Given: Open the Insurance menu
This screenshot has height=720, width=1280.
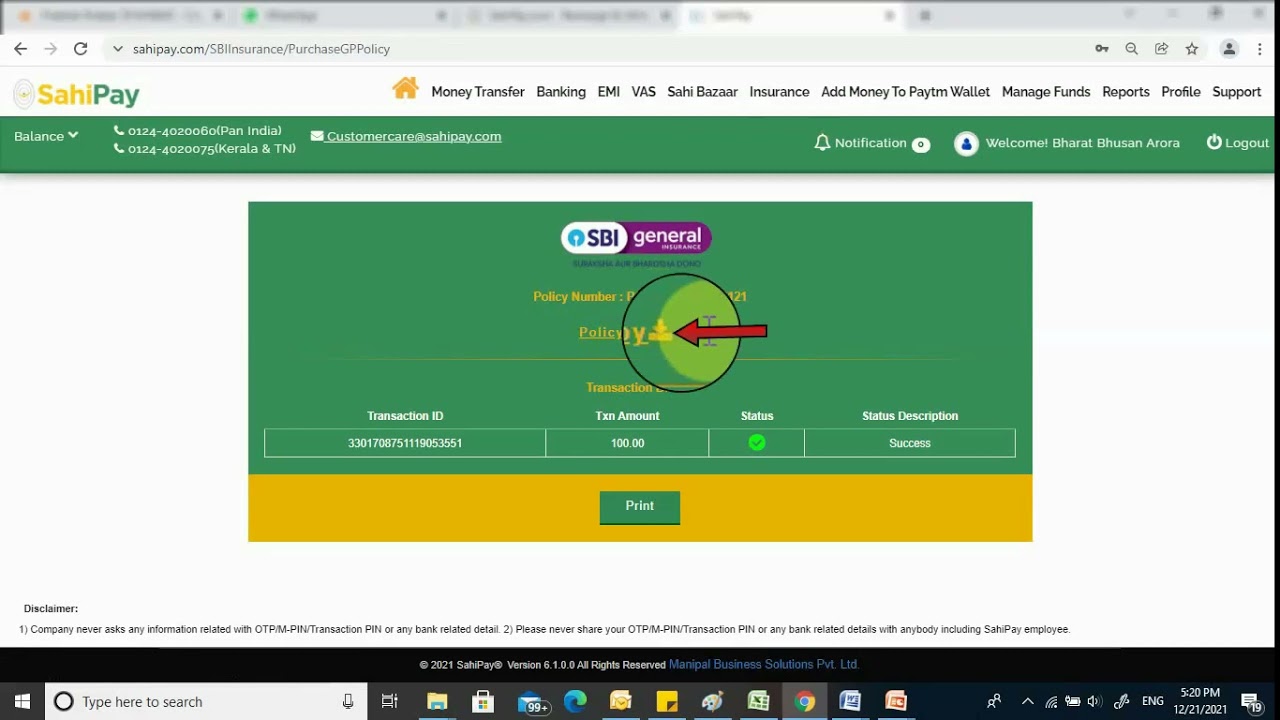Looking at the screenshot, I should coord(780,92).
